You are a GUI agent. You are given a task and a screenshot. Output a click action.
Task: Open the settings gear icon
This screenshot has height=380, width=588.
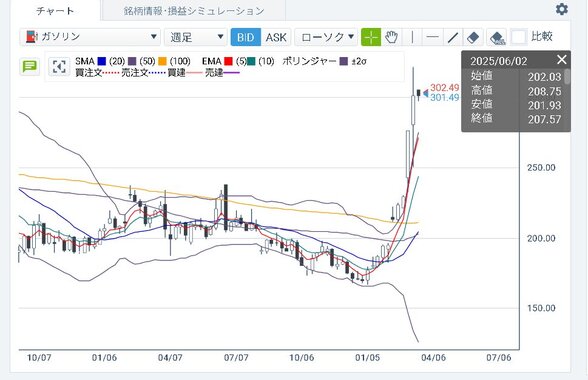click(x=561, y=9)
